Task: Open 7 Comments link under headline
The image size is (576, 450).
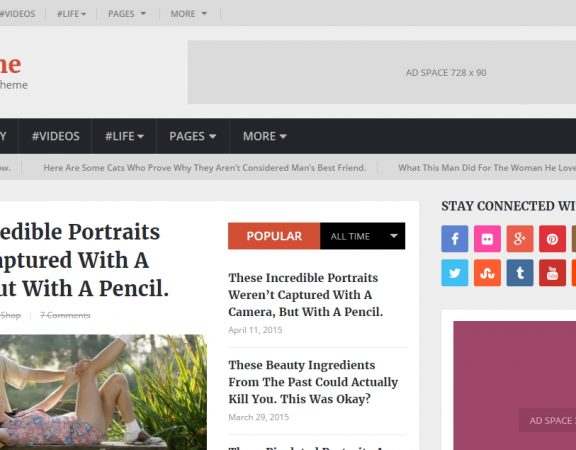Action: pyautogui.click(x=65, y=315)
